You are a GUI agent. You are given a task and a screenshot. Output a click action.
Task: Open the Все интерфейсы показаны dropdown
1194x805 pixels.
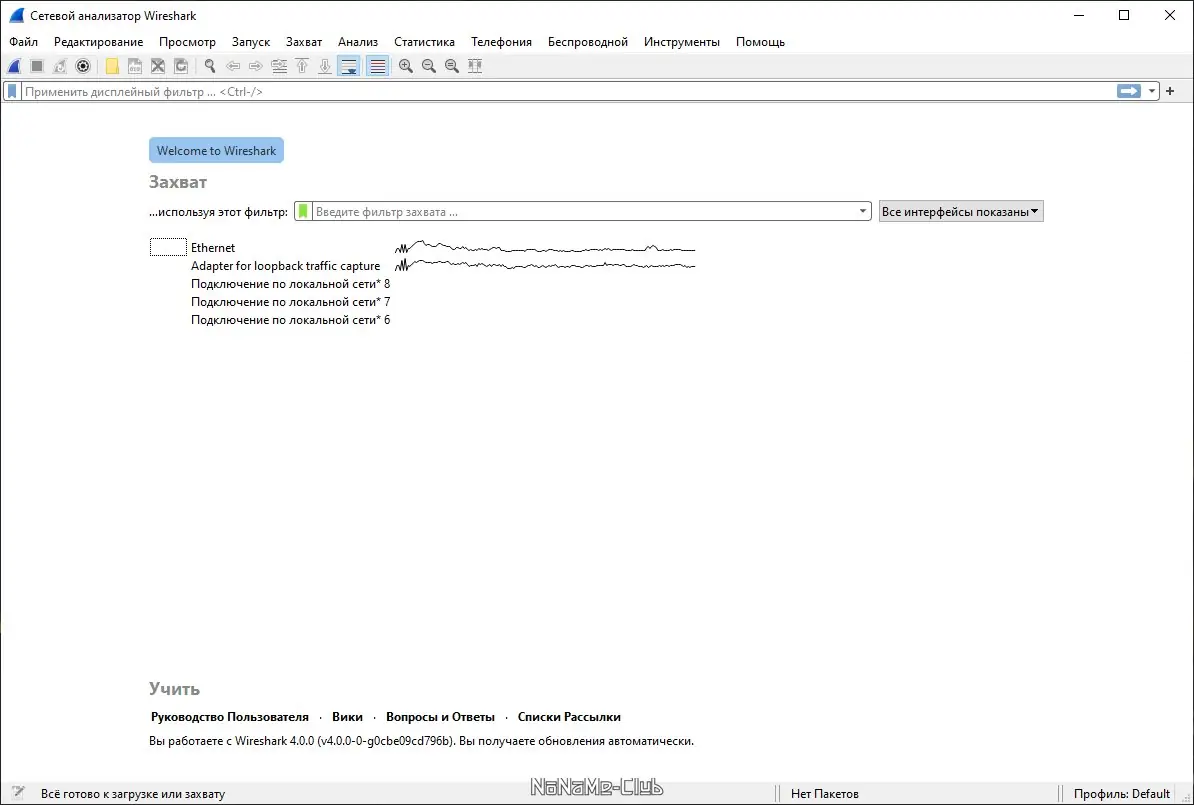[961, 212]
